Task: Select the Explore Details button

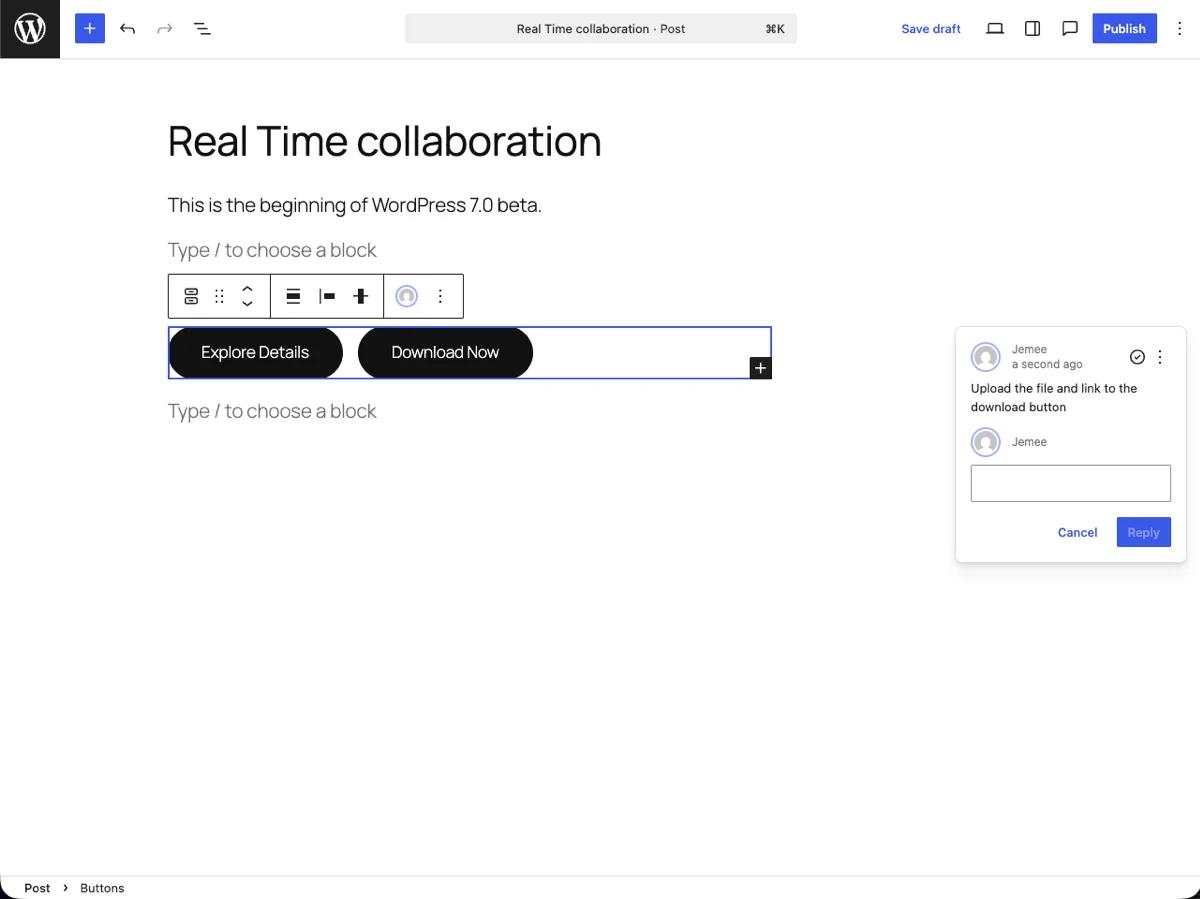Action: point(255,352)
